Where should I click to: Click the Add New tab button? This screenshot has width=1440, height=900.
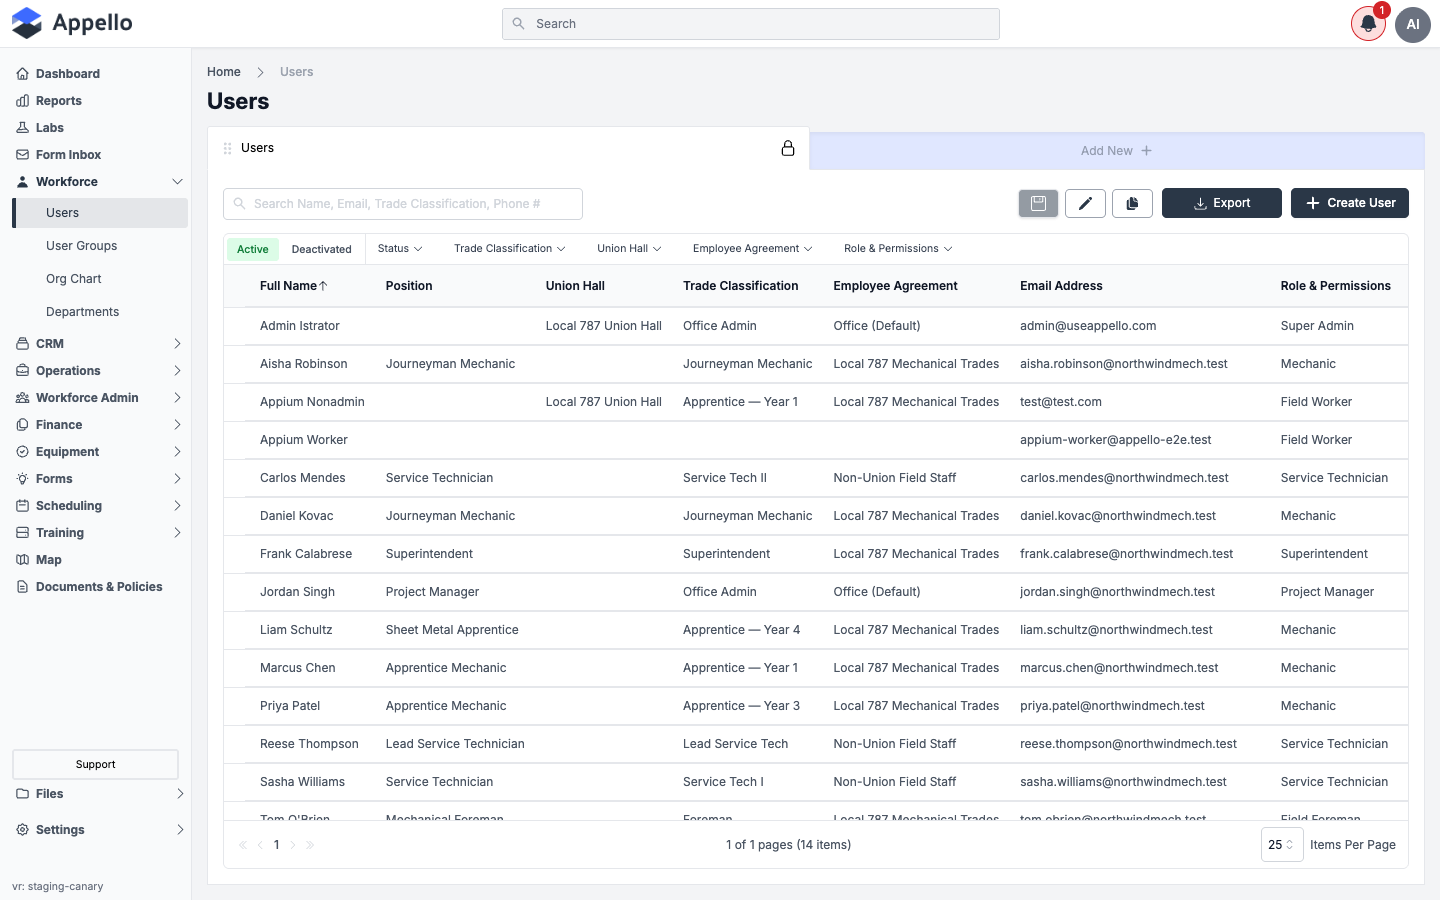tap(1116, 151)
